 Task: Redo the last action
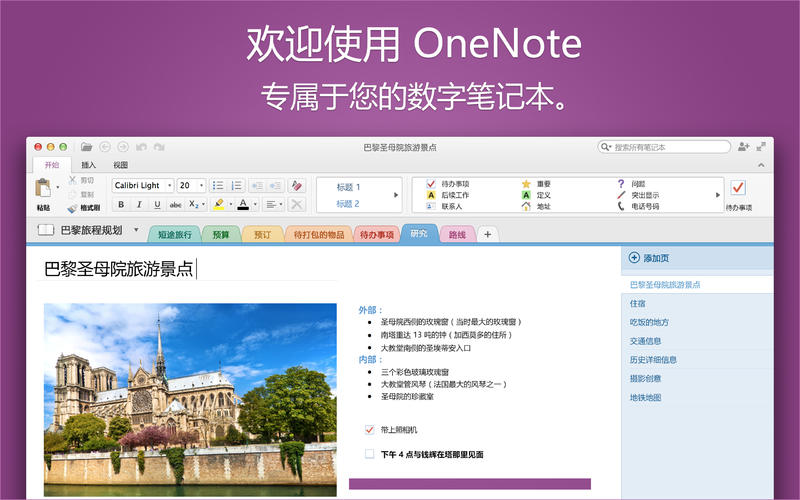click(159, 147)
